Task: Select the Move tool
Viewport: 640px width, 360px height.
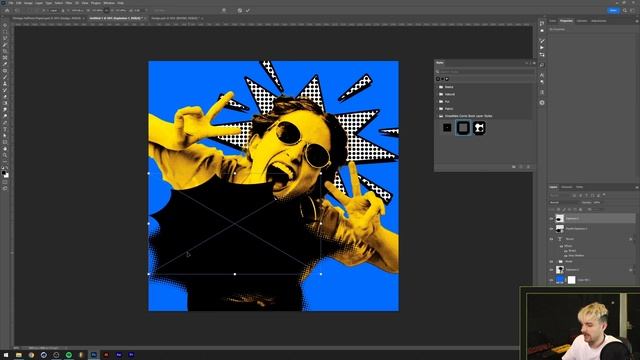Action: click(x=5, y=25)
